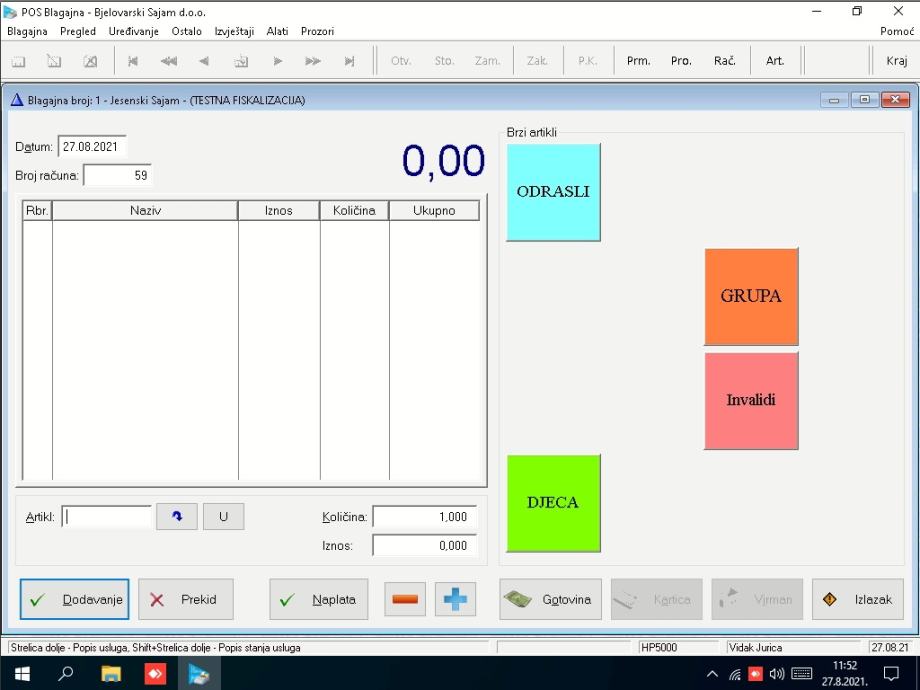Click the Pro. toolbar button
Image resolution: width=920 pixels, height=690 pixels.
point(681,60)
